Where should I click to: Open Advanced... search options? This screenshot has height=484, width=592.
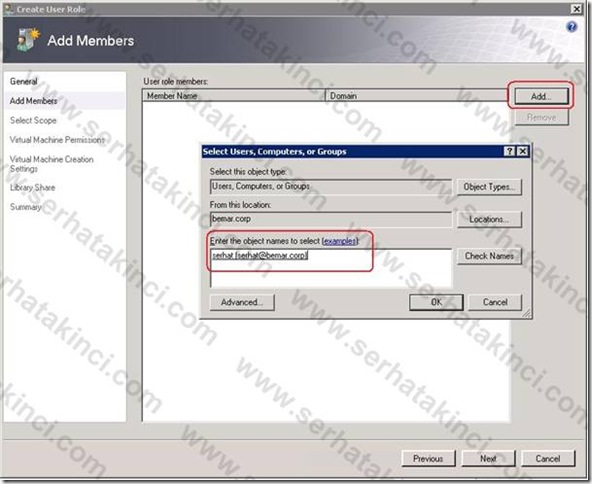coord(242,302)
